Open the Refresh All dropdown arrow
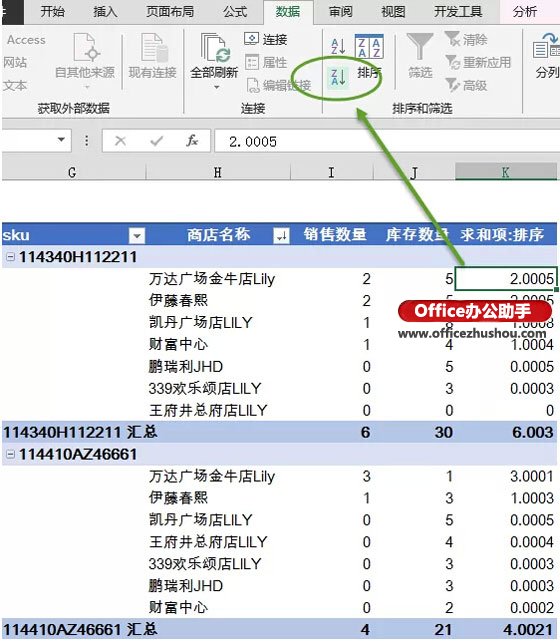Viewport: 560px width, 642px height. click(217, 87)
